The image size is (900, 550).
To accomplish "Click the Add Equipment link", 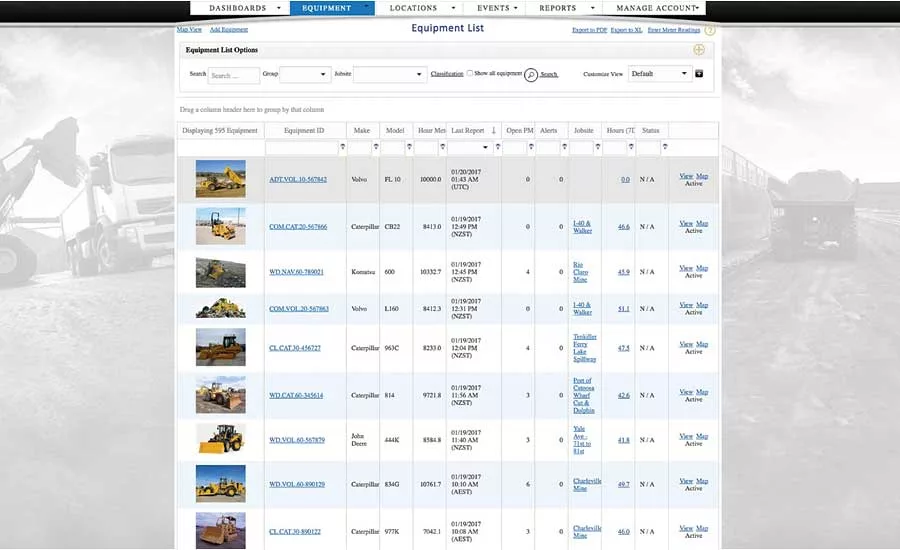I will pyautogui.click(x=229, y=31).
